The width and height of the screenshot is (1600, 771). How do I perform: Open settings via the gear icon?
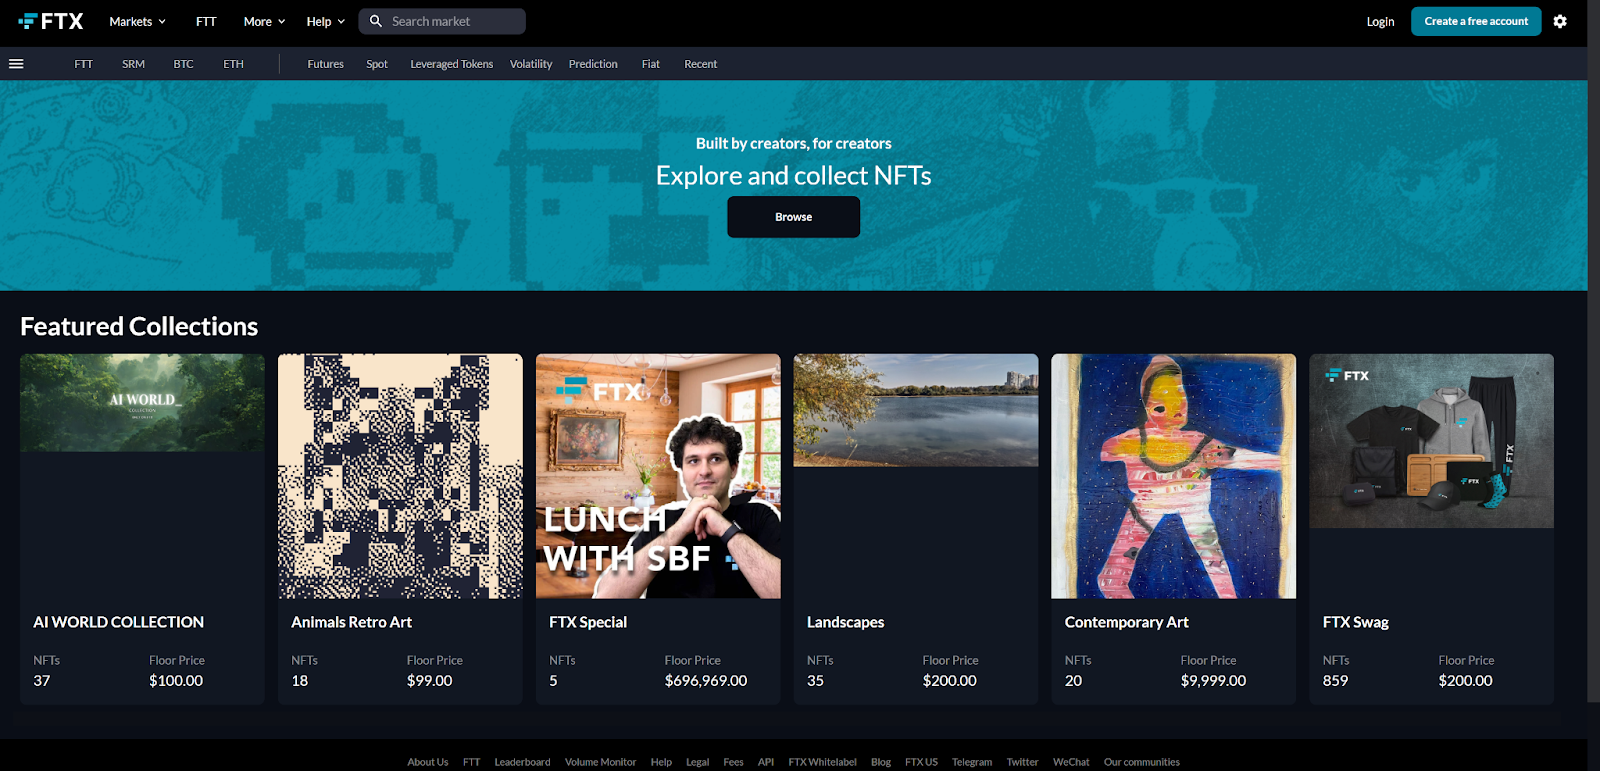click(1560, 21)
